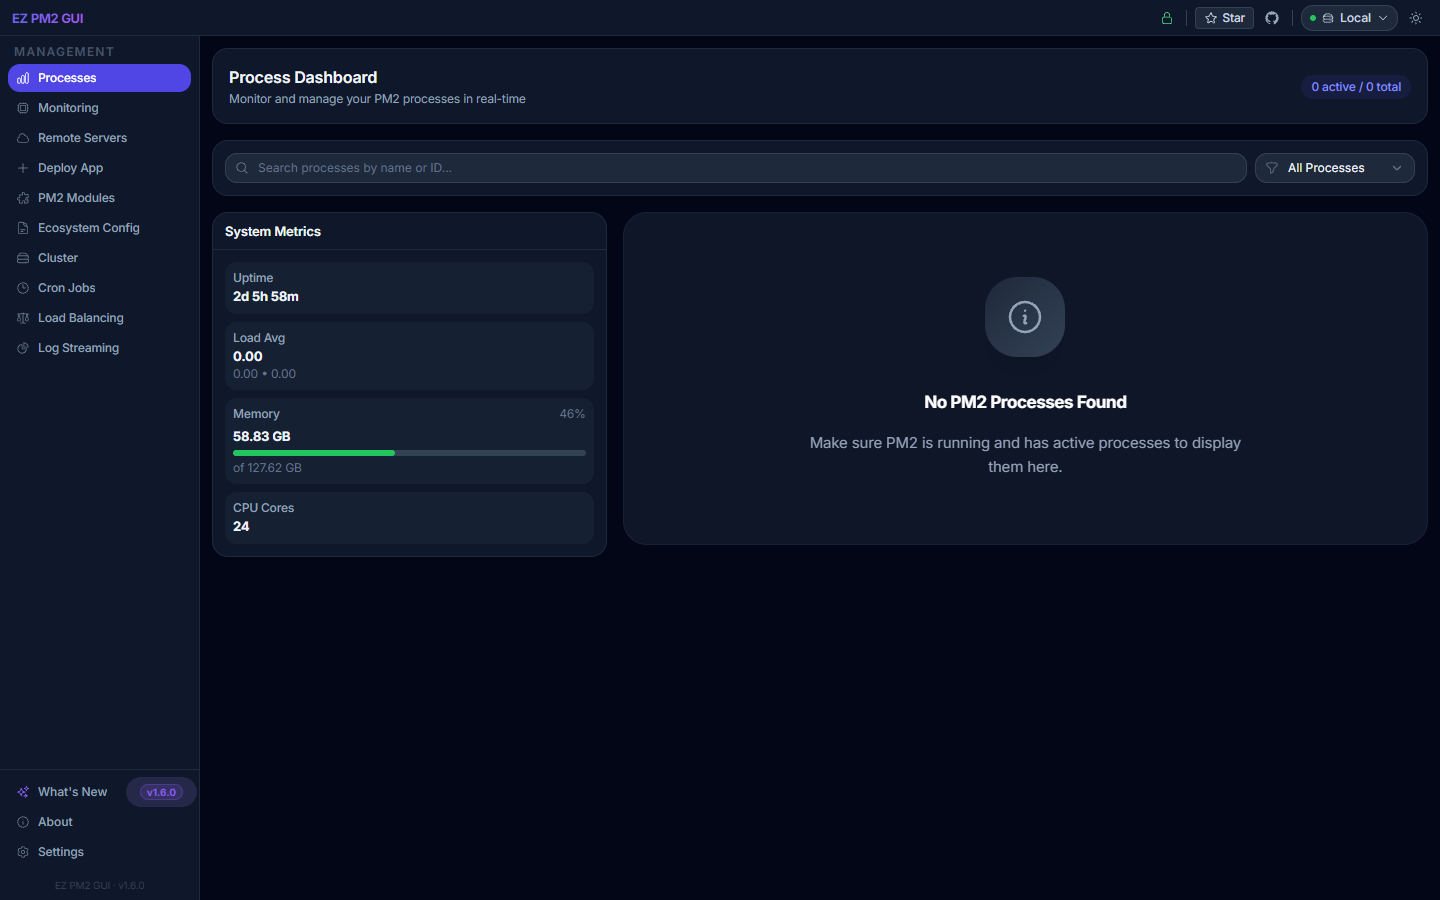Image resolution: width=1440 pixels, height=900 pixels.
Task: Click the green lock icon in the header
Action: pos(1166,17)
